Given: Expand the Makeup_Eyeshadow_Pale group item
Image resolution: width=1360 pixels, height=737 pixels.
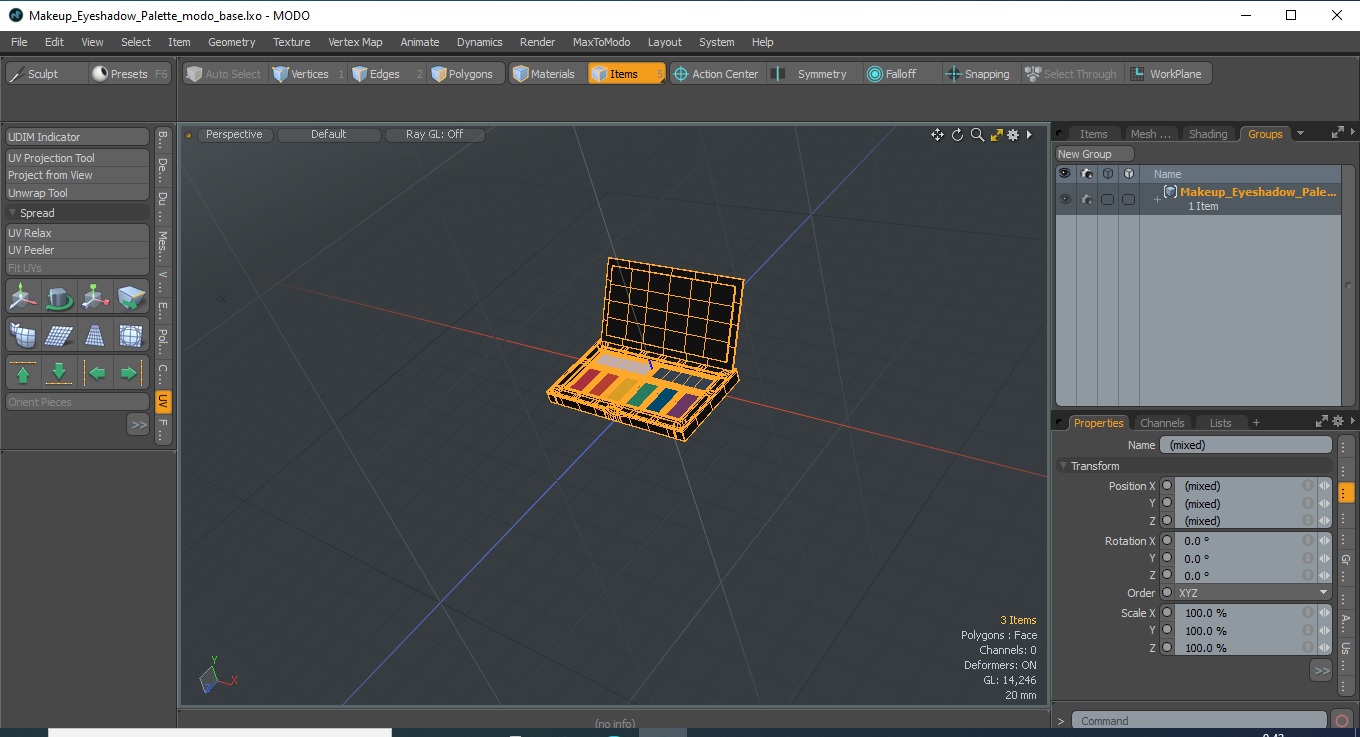Looking at the screenshot, I should click(x=1157, y=200).
